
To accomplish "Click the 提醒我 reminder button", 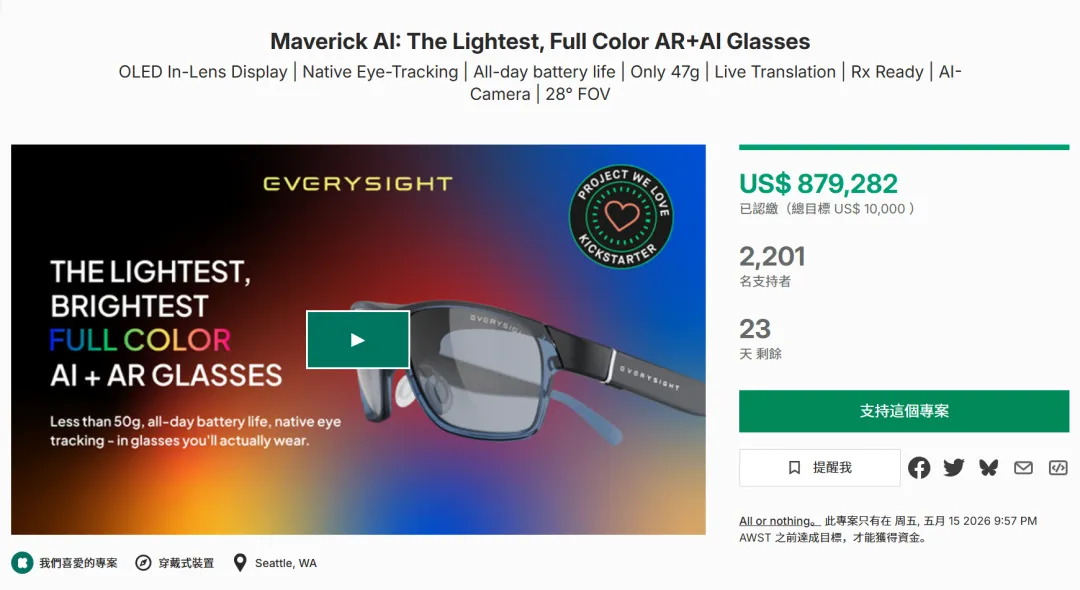I will pos(820,467).
